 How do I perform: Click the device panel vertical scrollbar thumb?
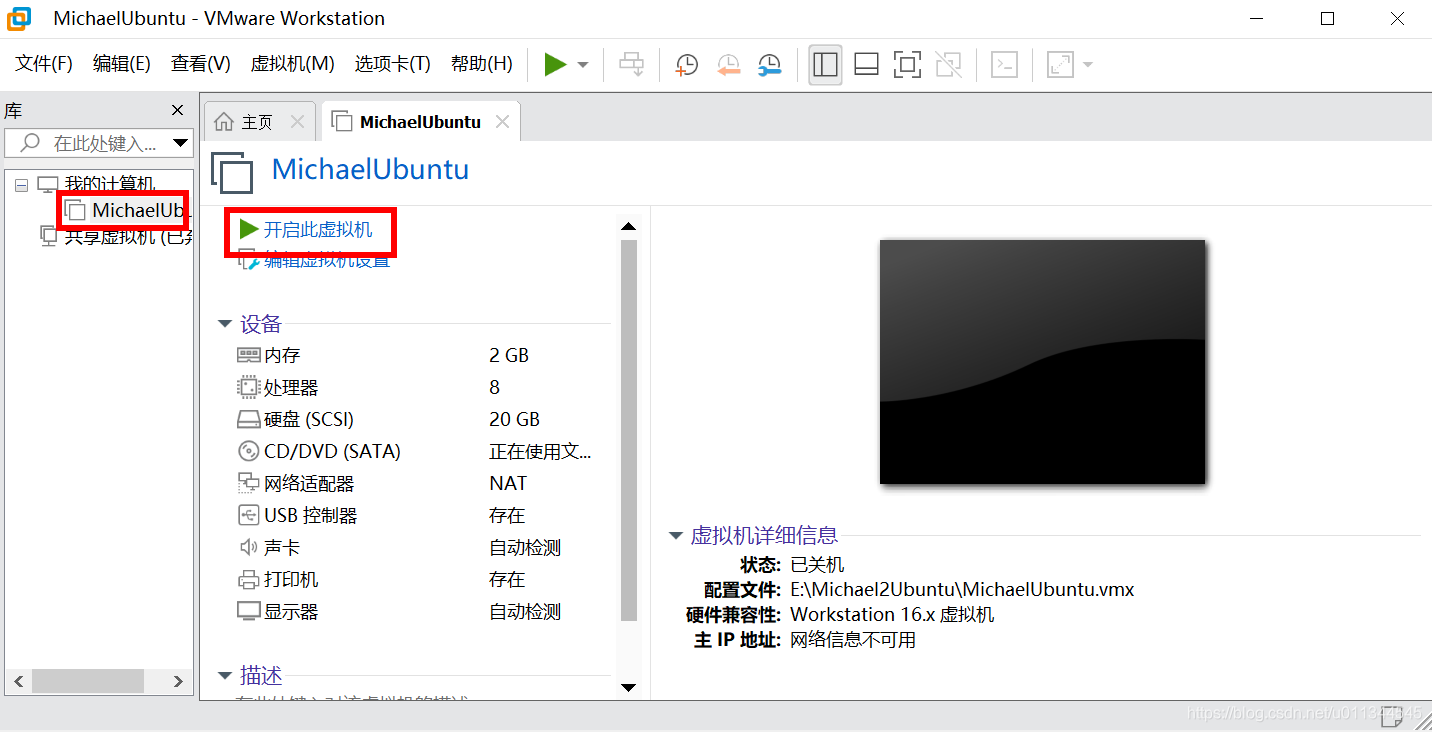pyautogui.click(x=629, y=430)
